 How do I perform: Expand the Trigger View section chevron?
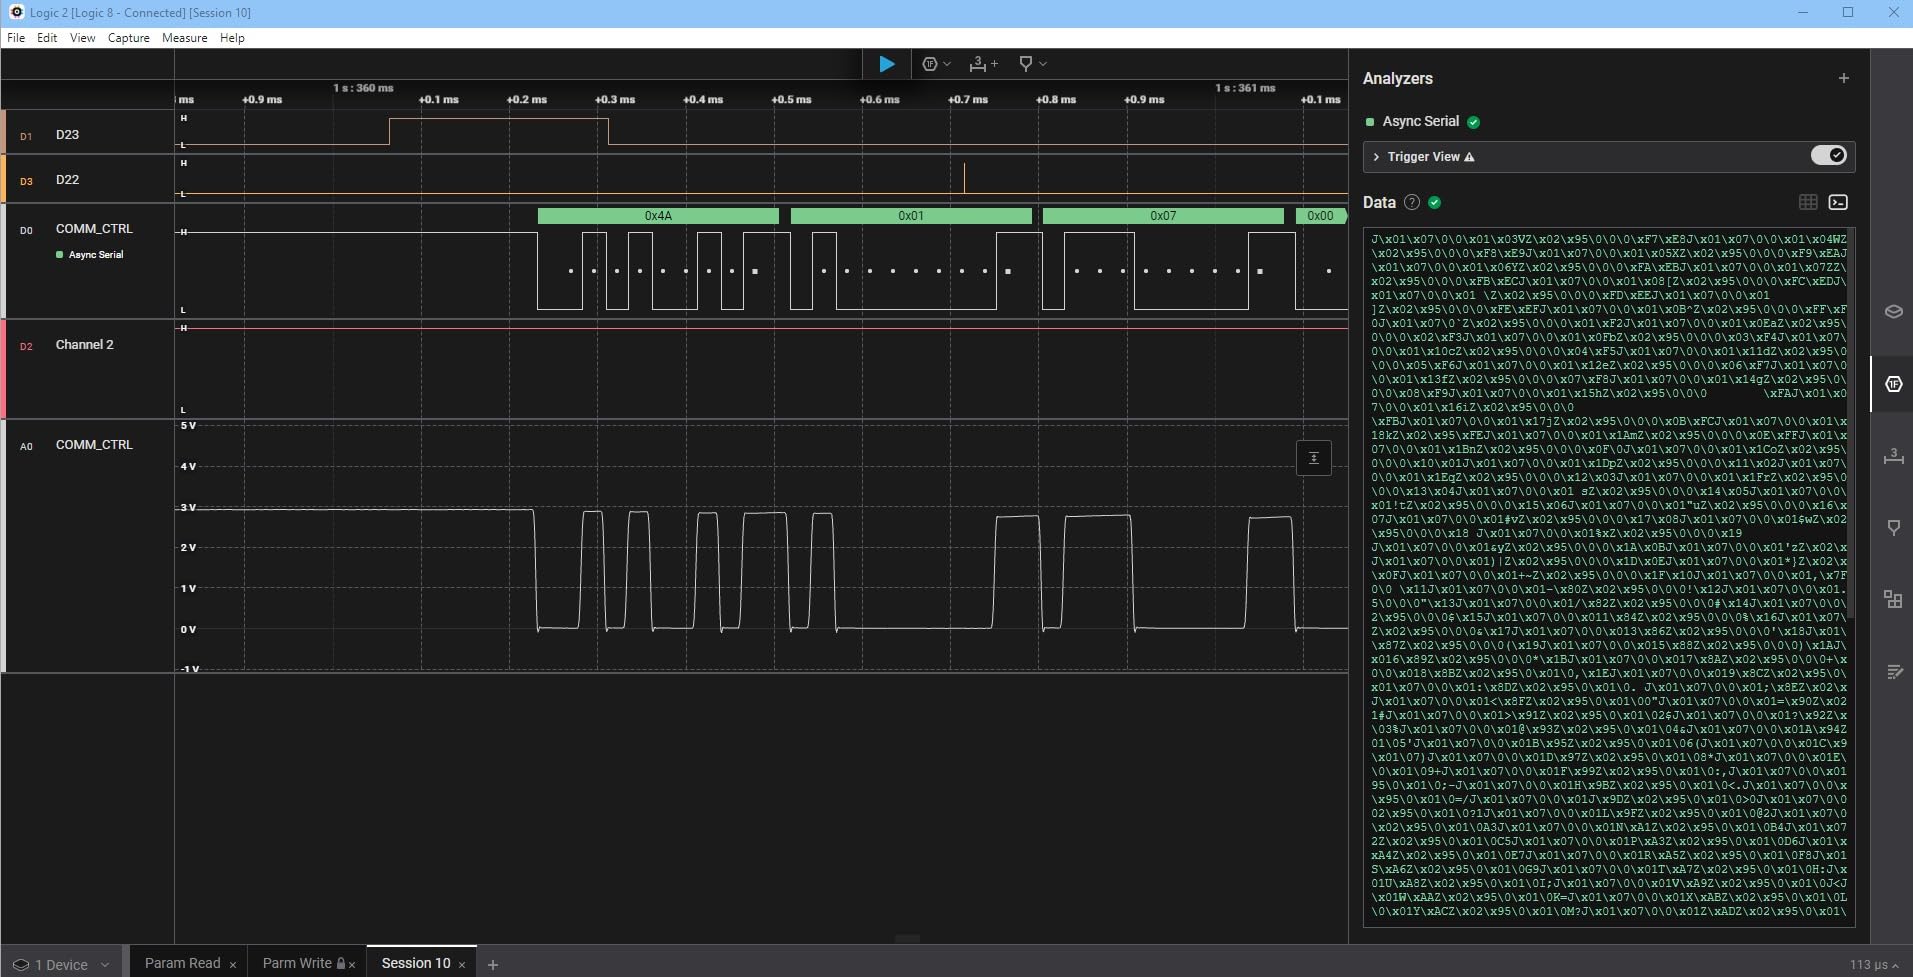[1377, 157]
